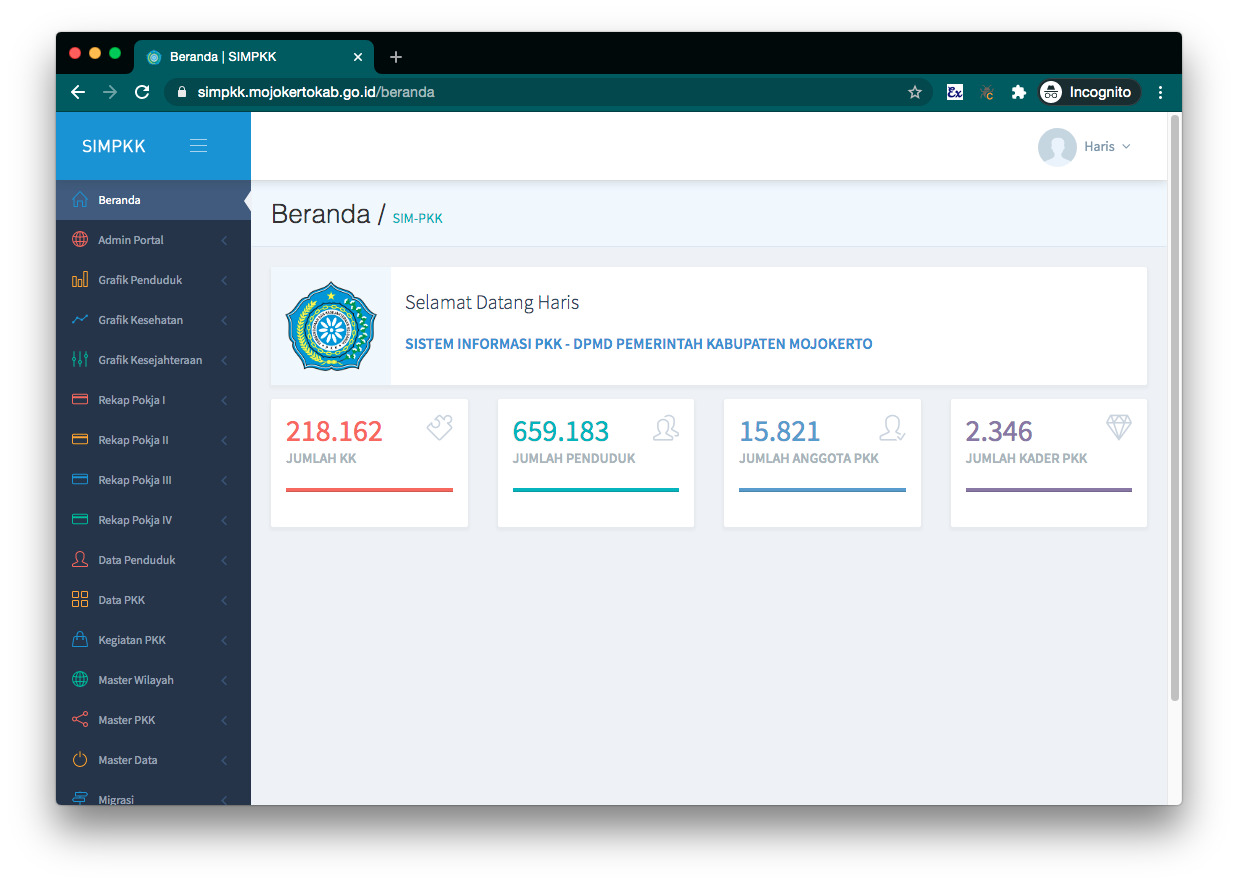This screenshot has width=1238, height=885.
Task: Click the Beranda home icon in sidebar
Action: 80,200
